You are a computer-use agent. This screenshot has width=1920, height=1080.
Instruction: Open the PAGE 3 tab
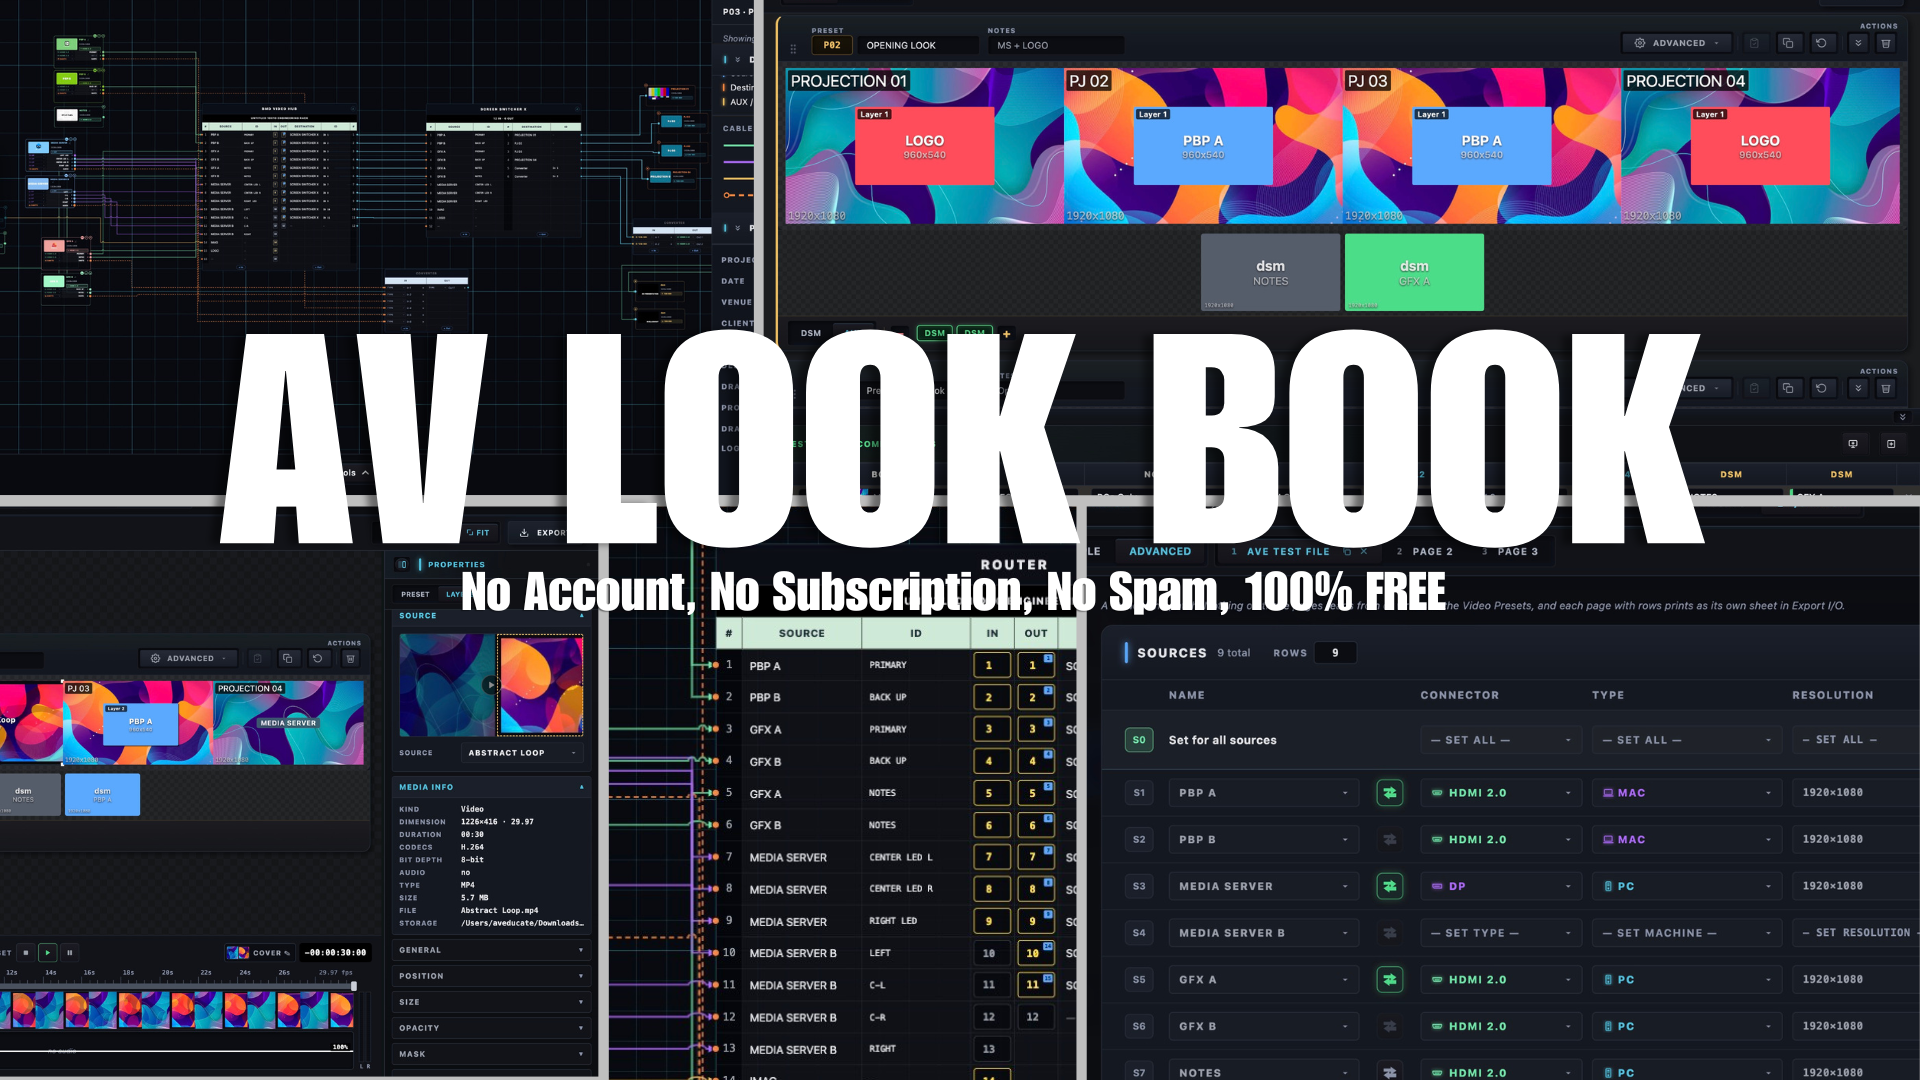[x=1511, y=552]
